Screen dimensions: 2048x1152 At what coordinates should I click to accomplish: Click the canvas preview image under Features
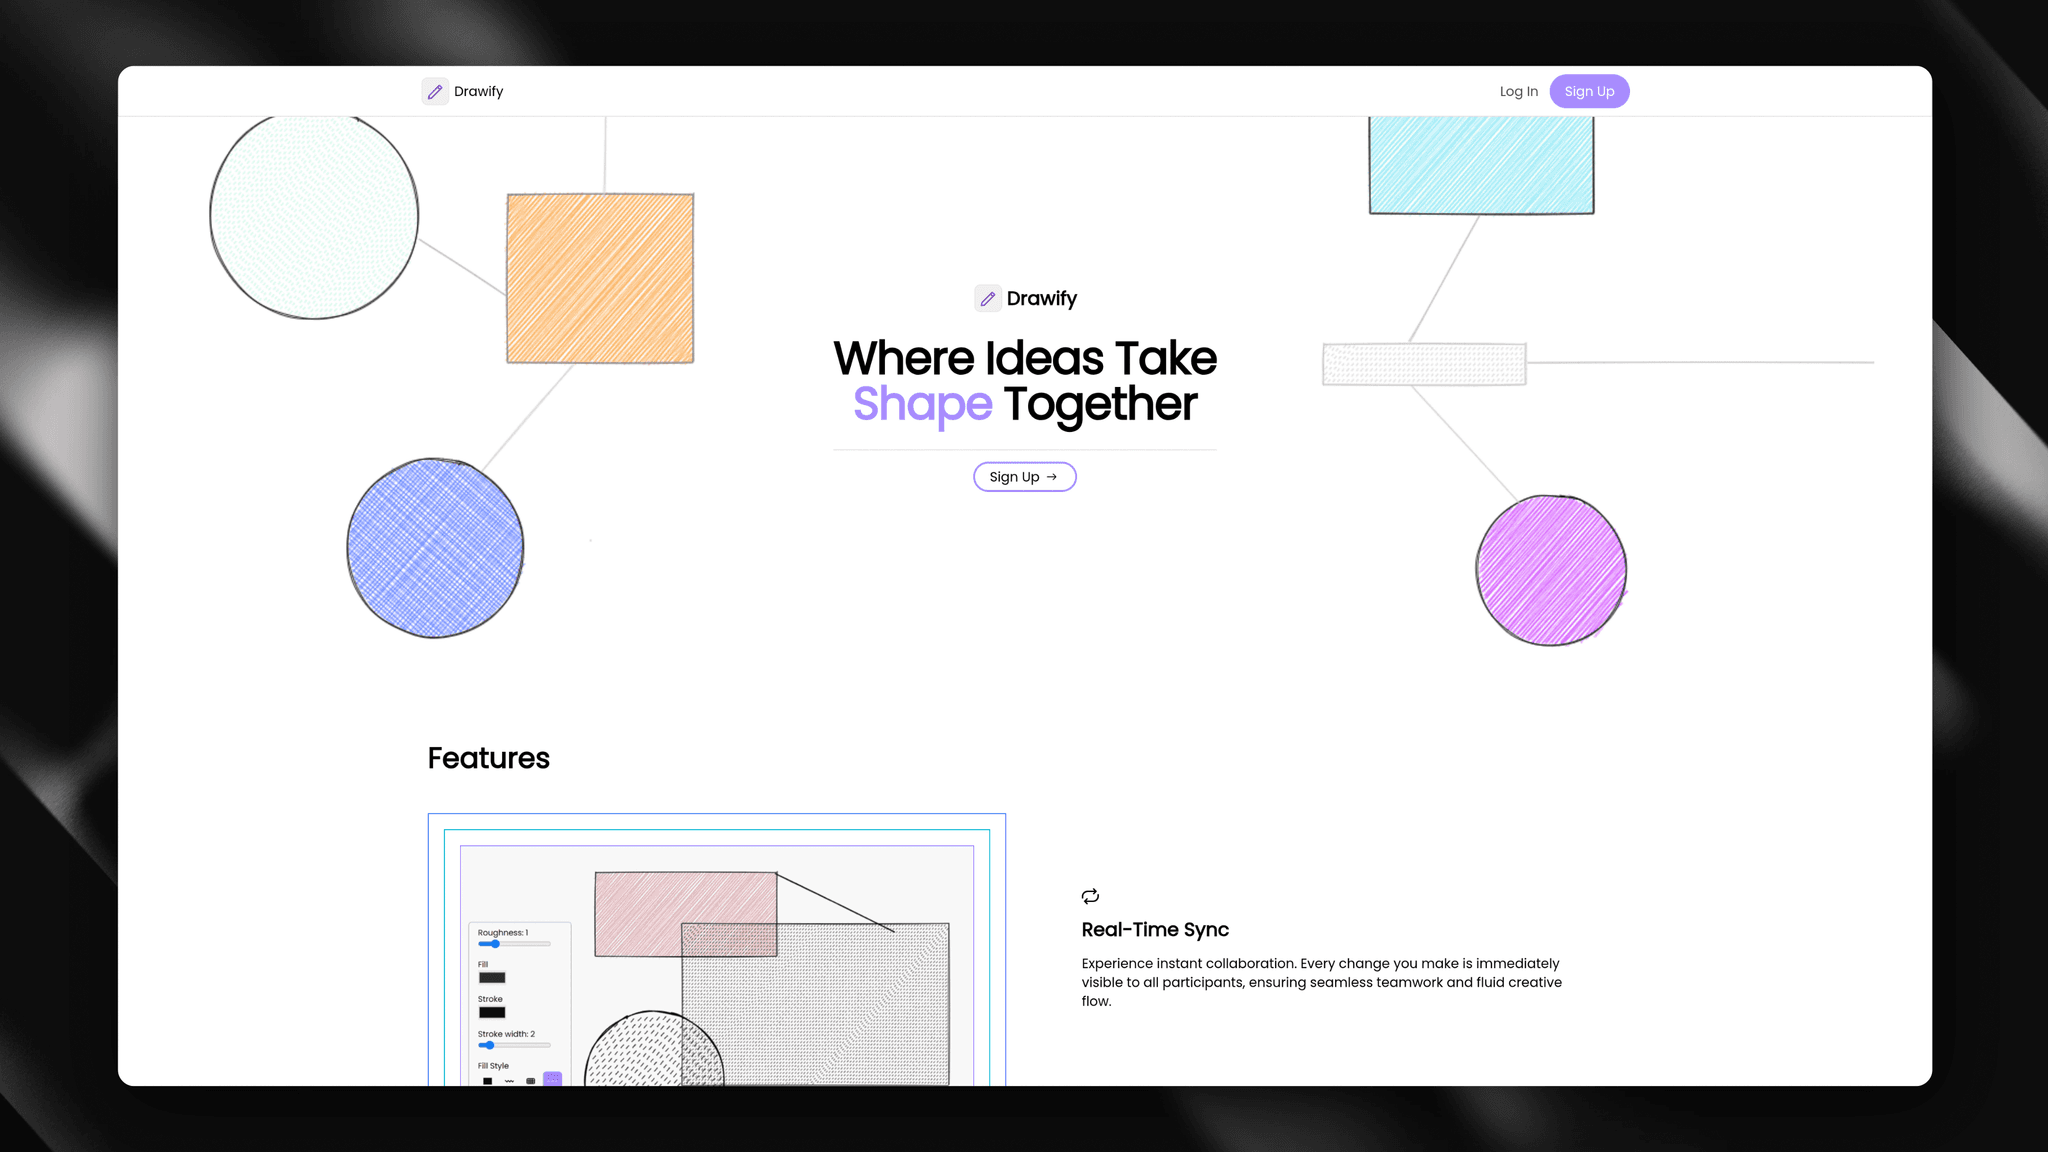(717, 950)
